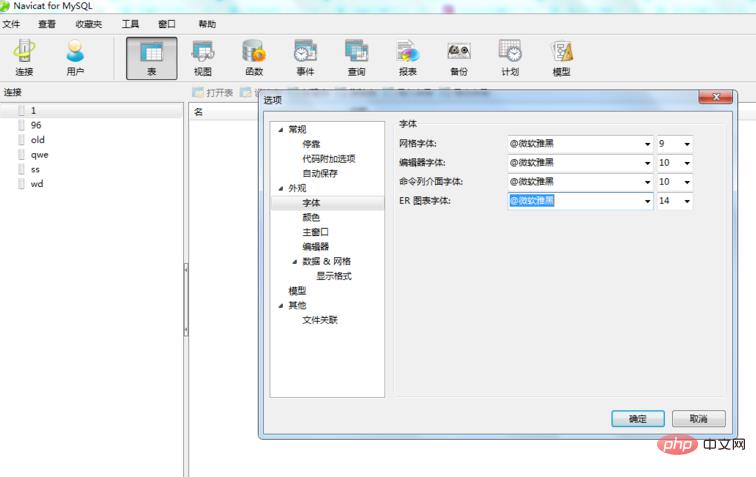Open the ER 图表字体 size dropdown

click(686, 201)
